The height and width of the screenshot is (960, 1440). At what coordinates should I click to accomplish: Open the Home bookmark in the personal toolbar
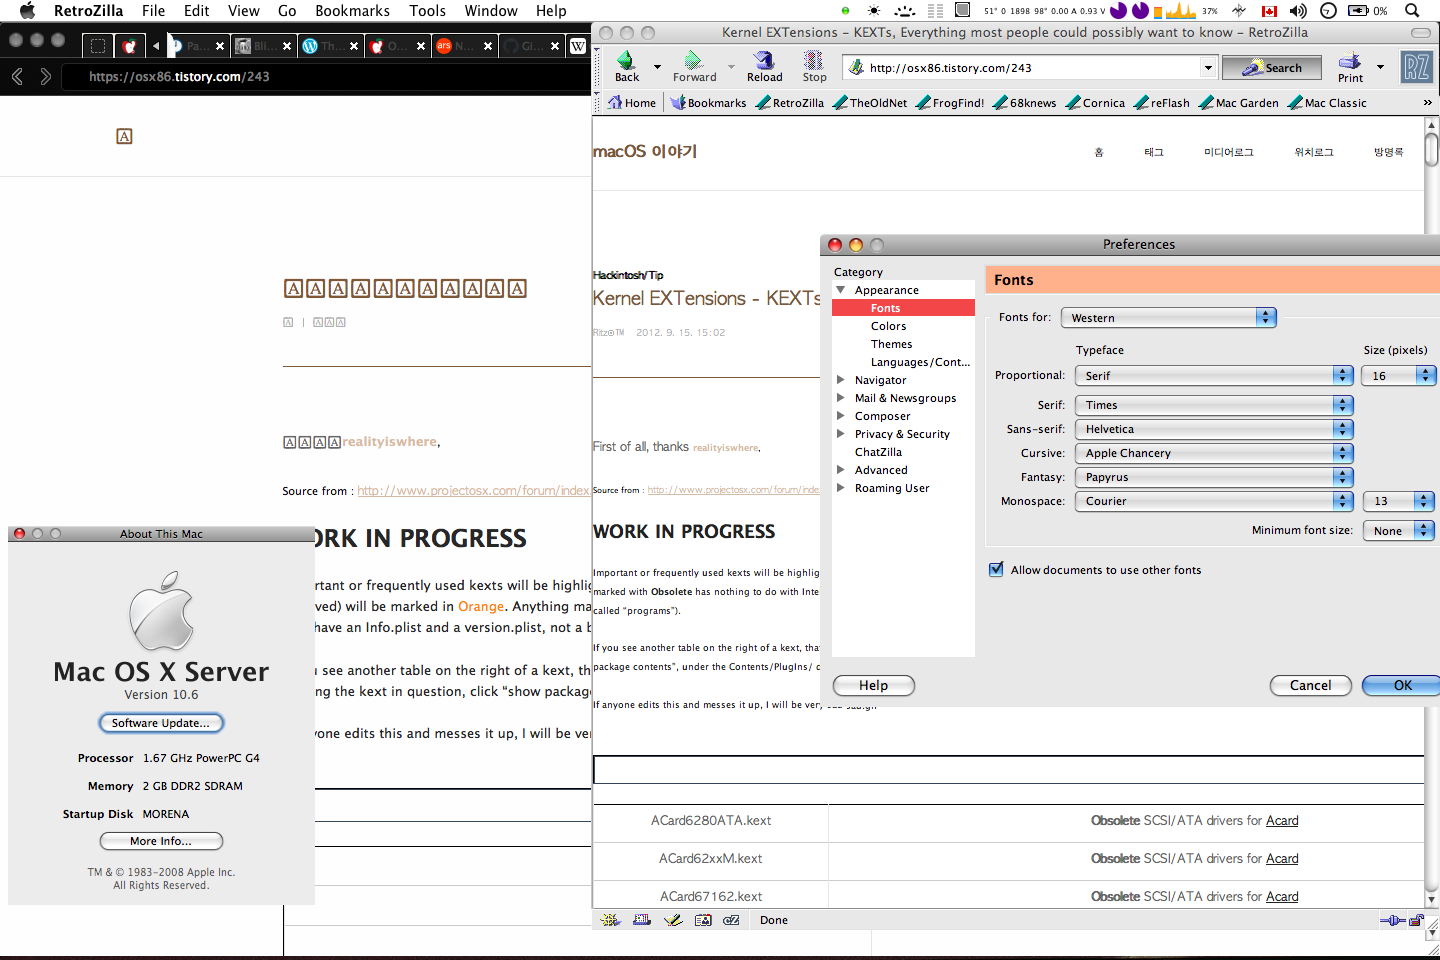(x=632, y=102)
